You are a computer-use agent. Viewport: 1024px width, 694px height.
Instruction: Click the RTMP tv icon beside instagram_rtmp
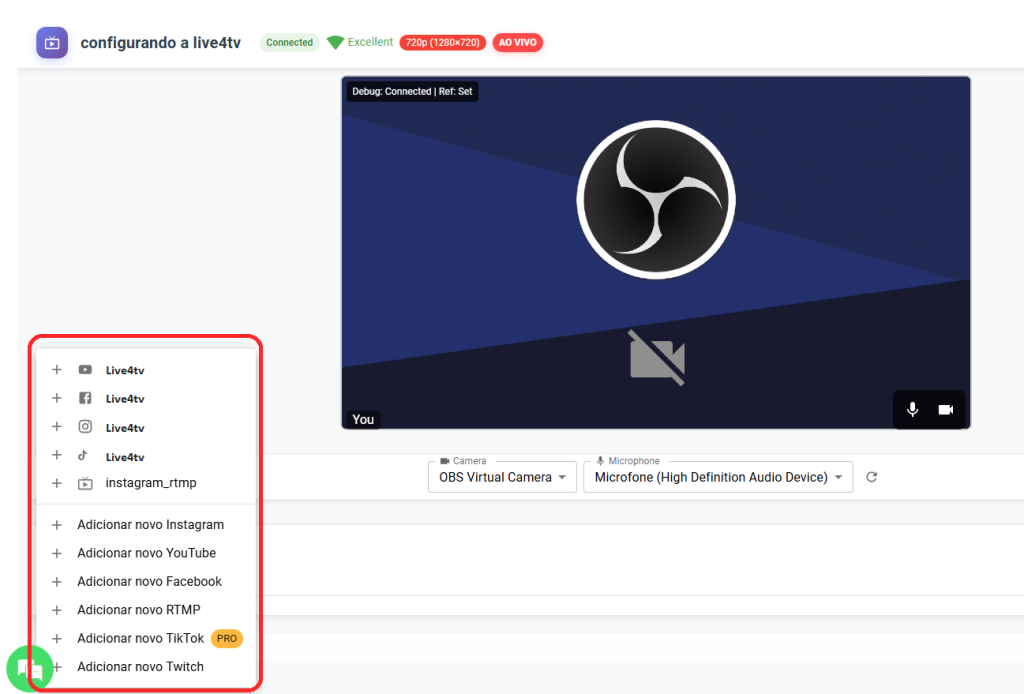[x=85, y=483]
